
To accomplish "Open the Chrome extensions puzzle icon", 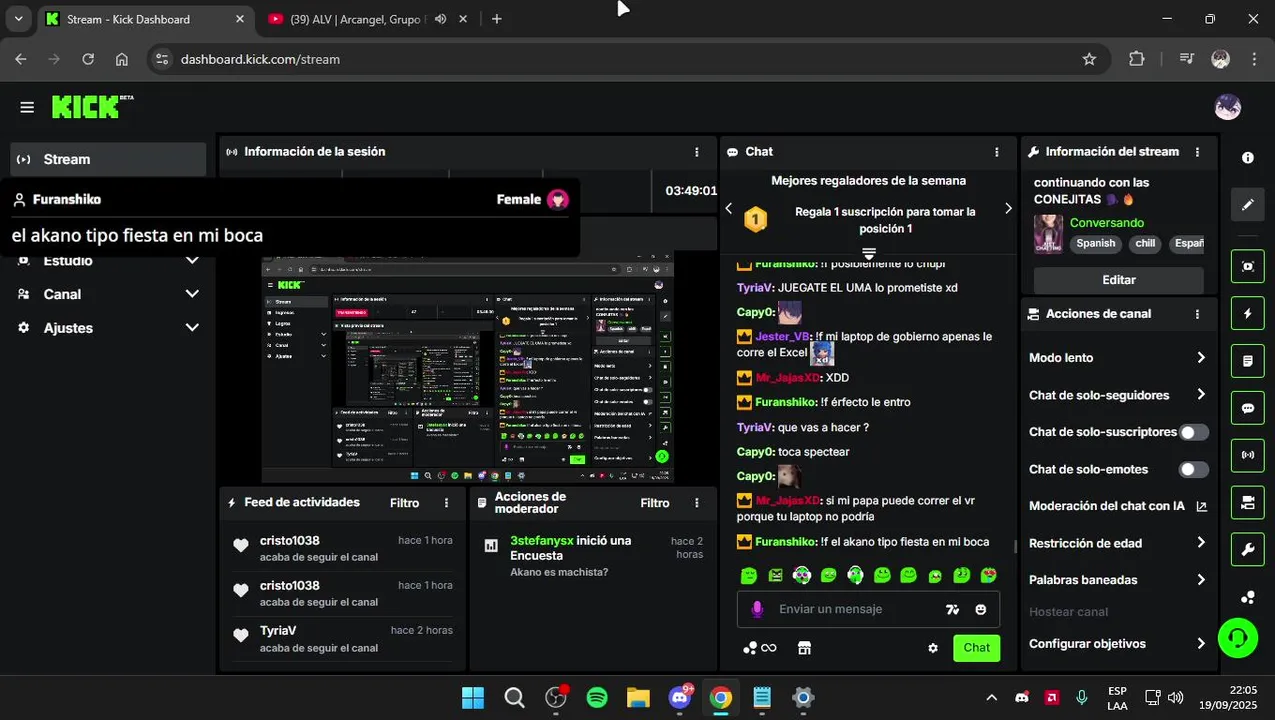I will point(1137,59).
